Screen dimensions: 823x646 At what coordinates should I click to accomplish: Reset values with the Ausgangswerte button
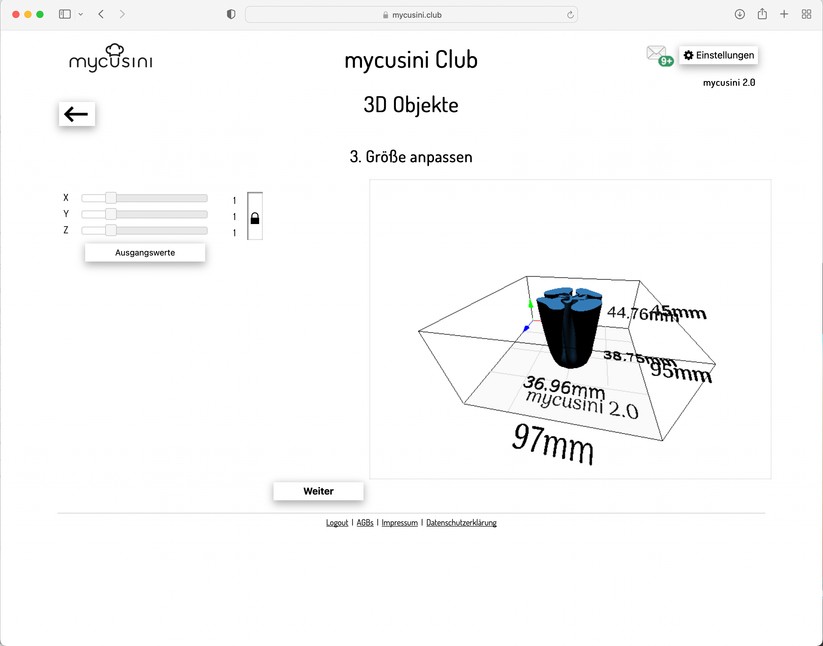(144, 252)
